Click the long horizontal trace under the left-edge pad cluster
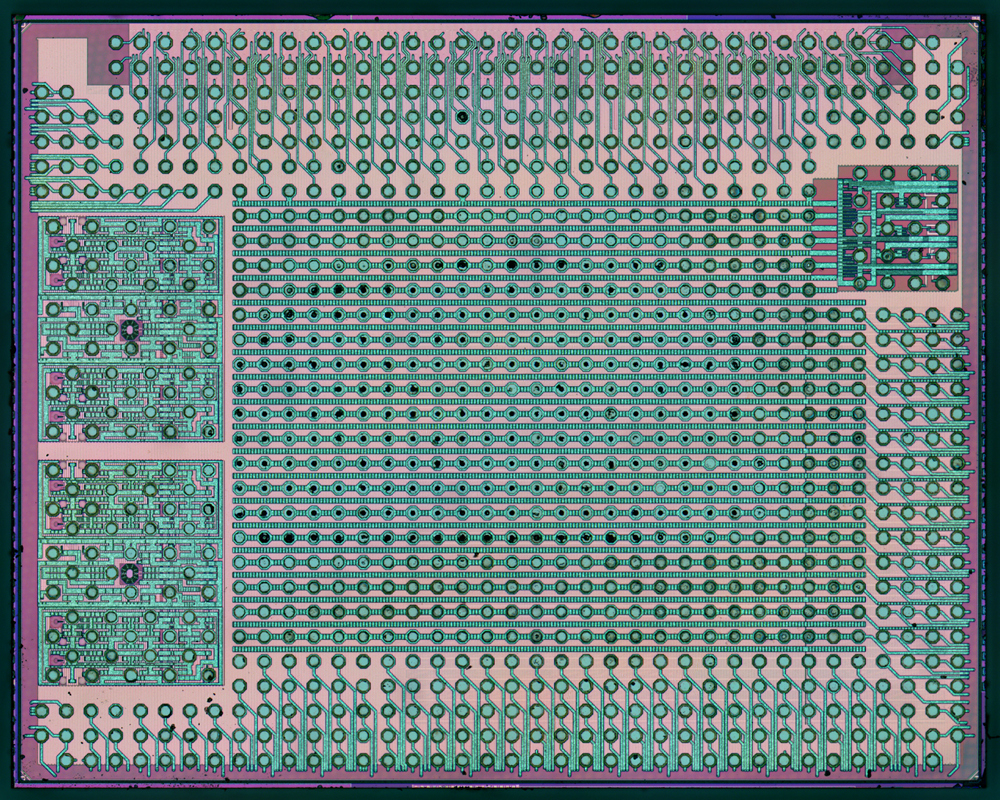The width and height of the screenshot is (1000, 800). coord(119,206)
